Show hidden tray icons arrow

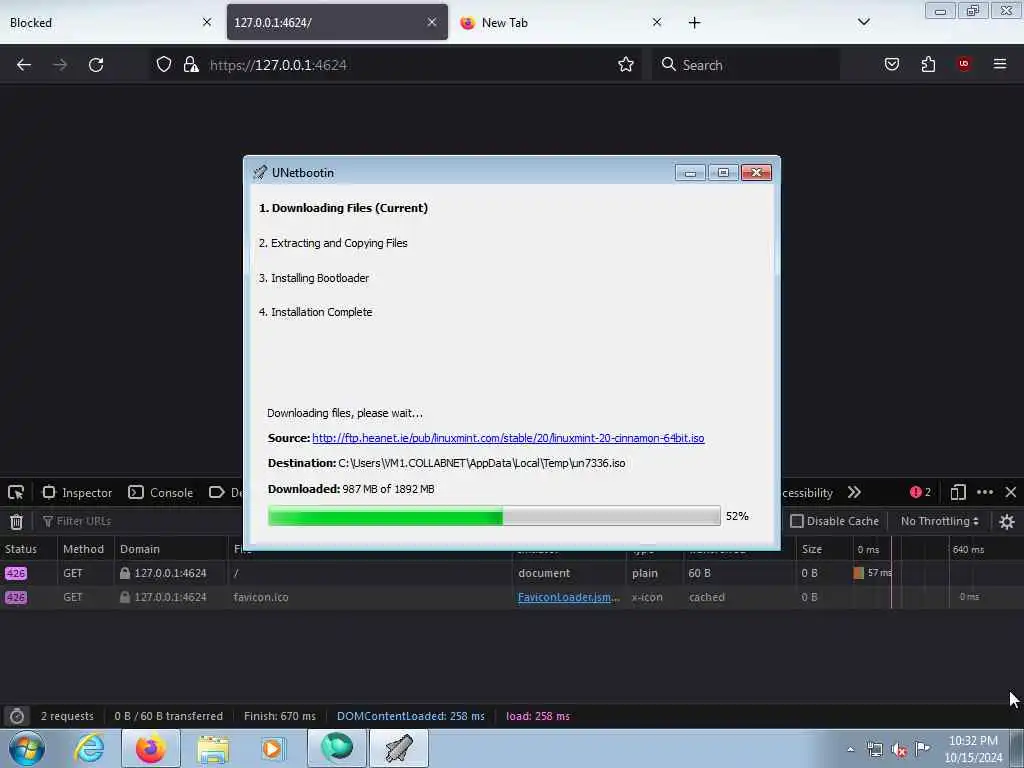[x=850, y=749]
